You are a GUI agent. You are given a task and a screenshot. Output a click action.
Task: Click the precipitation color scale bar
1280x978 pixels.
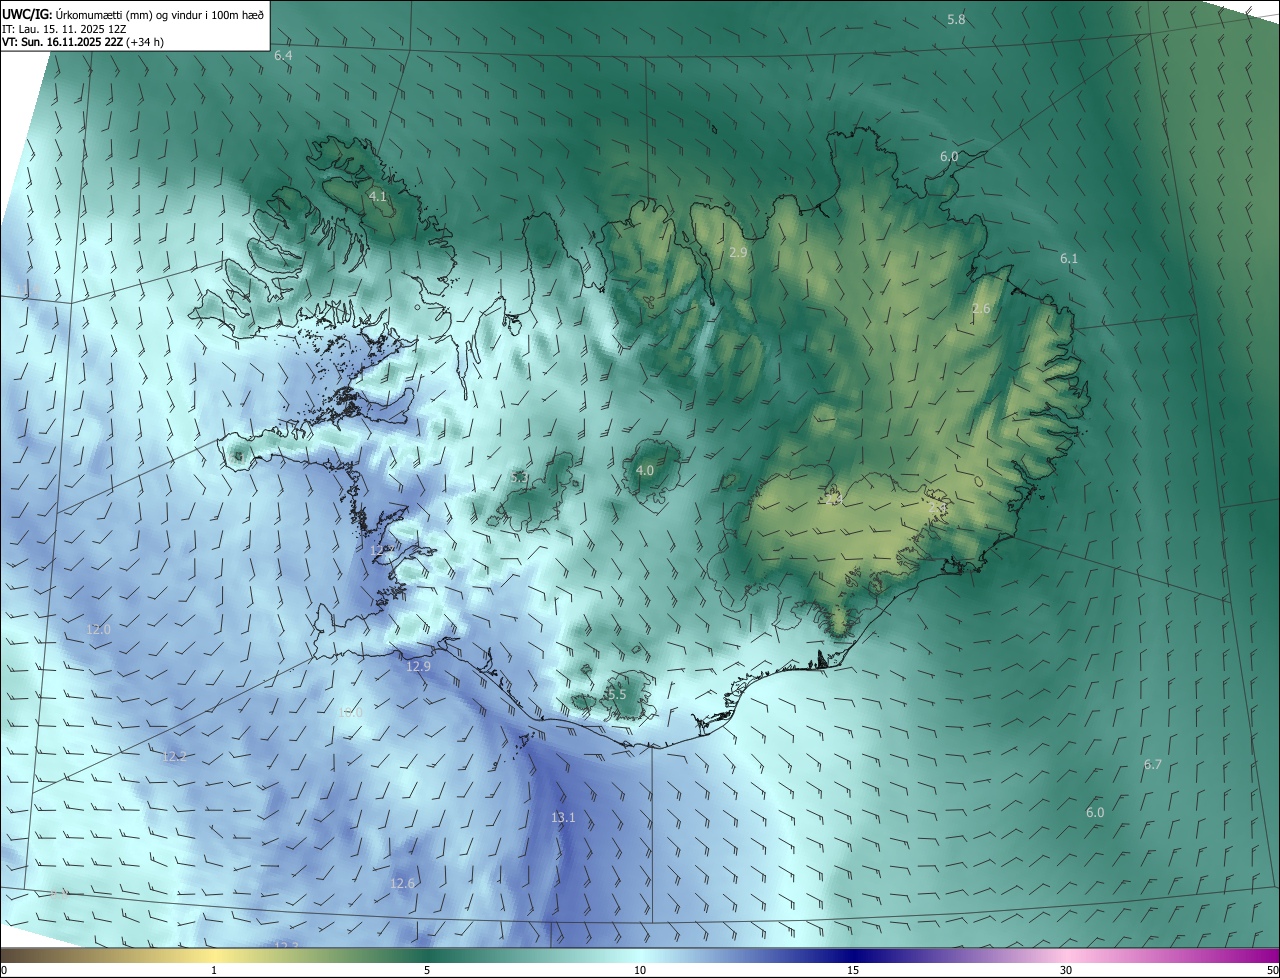[640, 955]
